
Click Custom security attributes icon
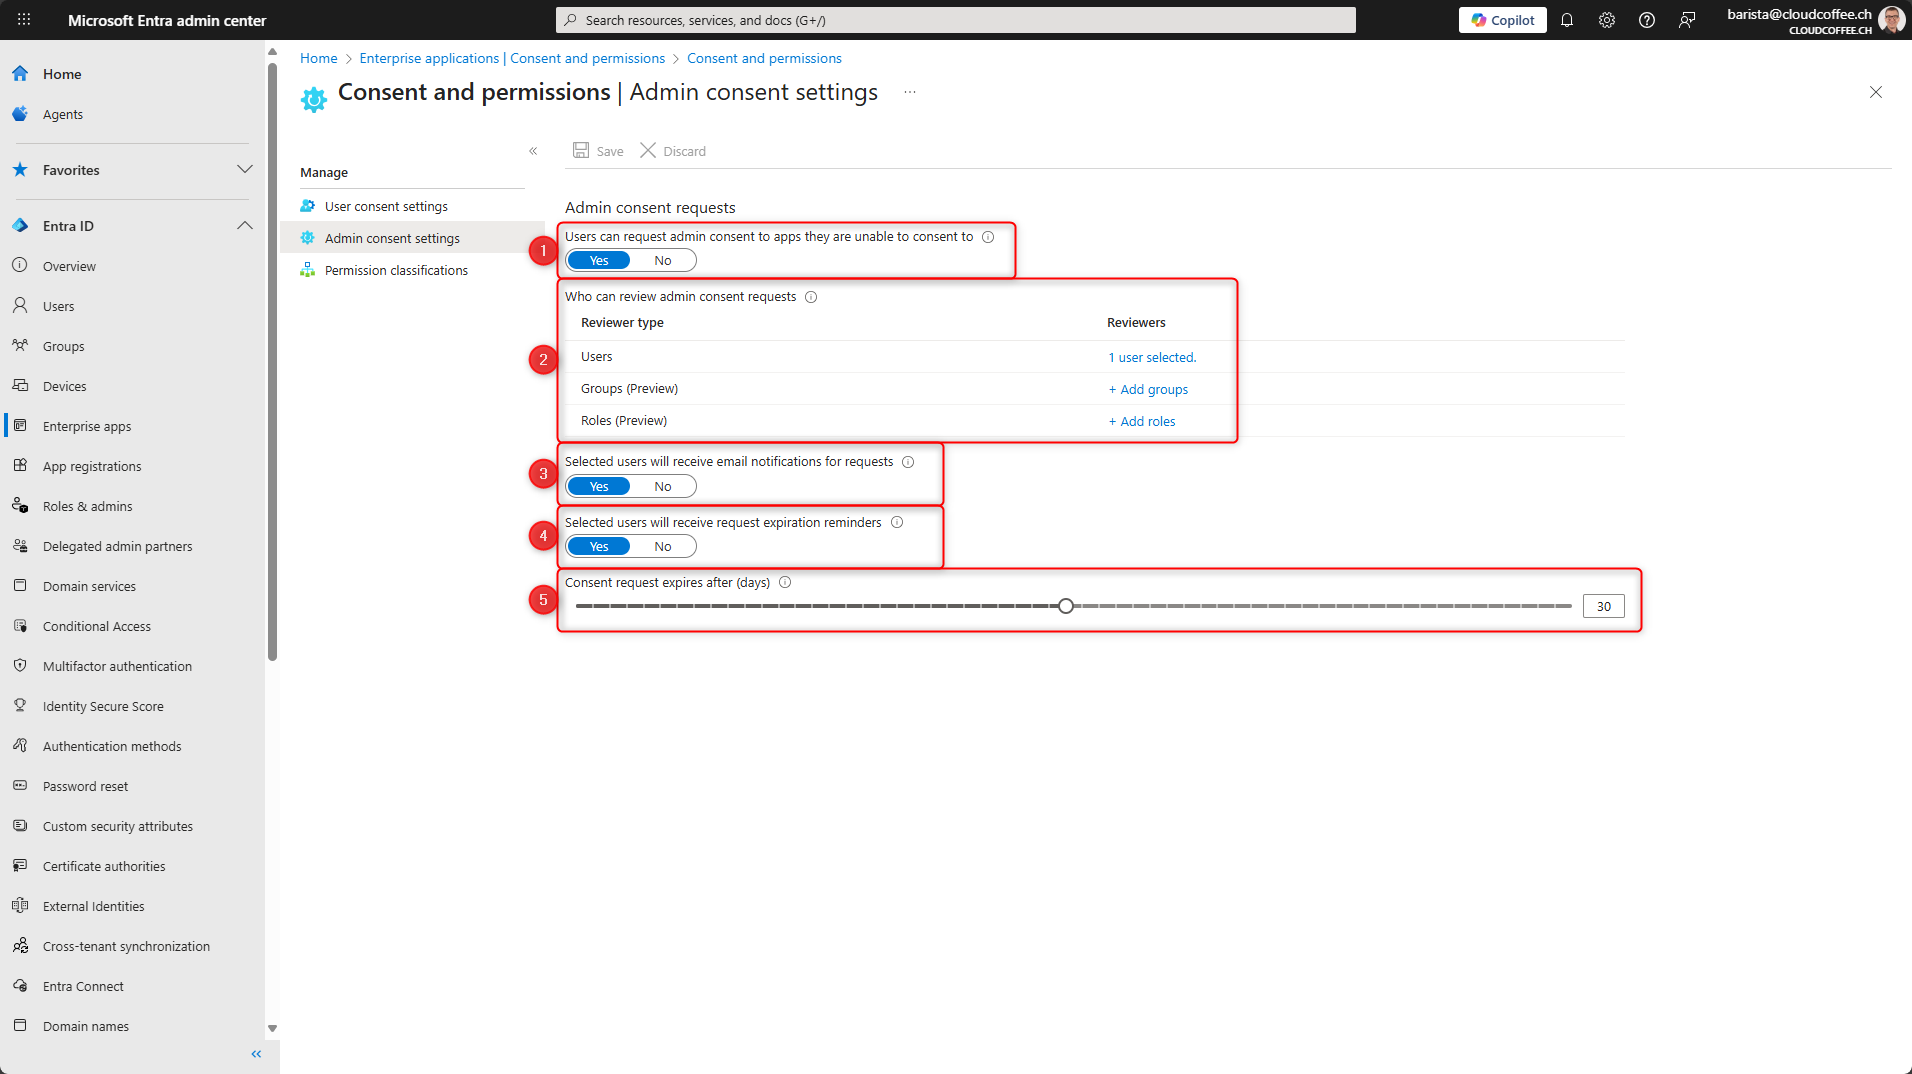click(x=20, y=826)
